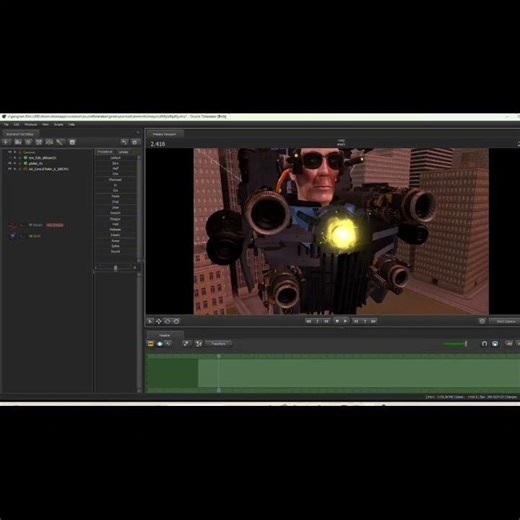This screenshot has height=520, width=520.
Task: Open the gear settings icon in Animation Set Editor
Action: pos(135,142)
